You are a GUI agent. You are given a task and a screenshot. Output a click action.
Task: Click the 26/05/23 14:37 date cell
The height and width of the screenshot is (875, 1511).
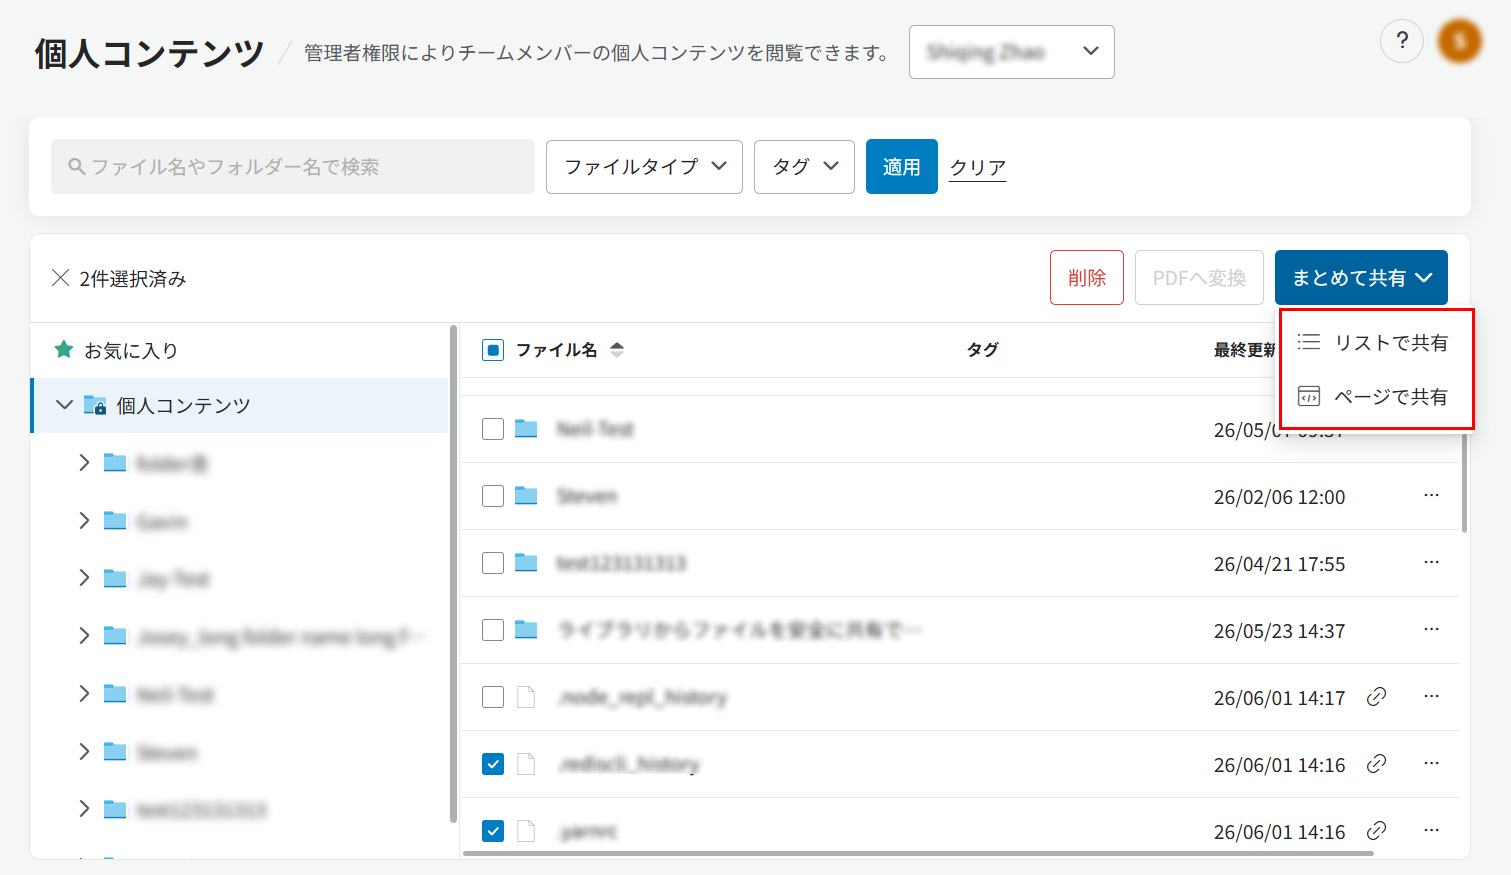(1279, 631)
